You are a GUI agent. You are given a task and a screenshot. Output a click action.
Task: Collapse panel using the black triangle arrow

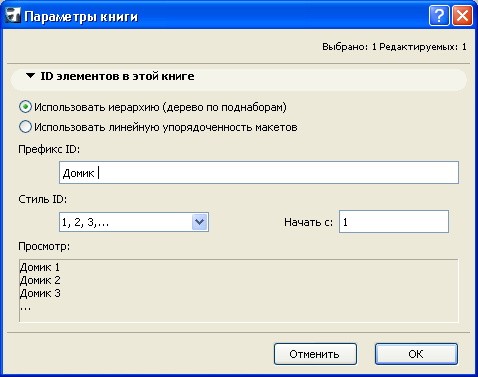click(x=30, y=76)
